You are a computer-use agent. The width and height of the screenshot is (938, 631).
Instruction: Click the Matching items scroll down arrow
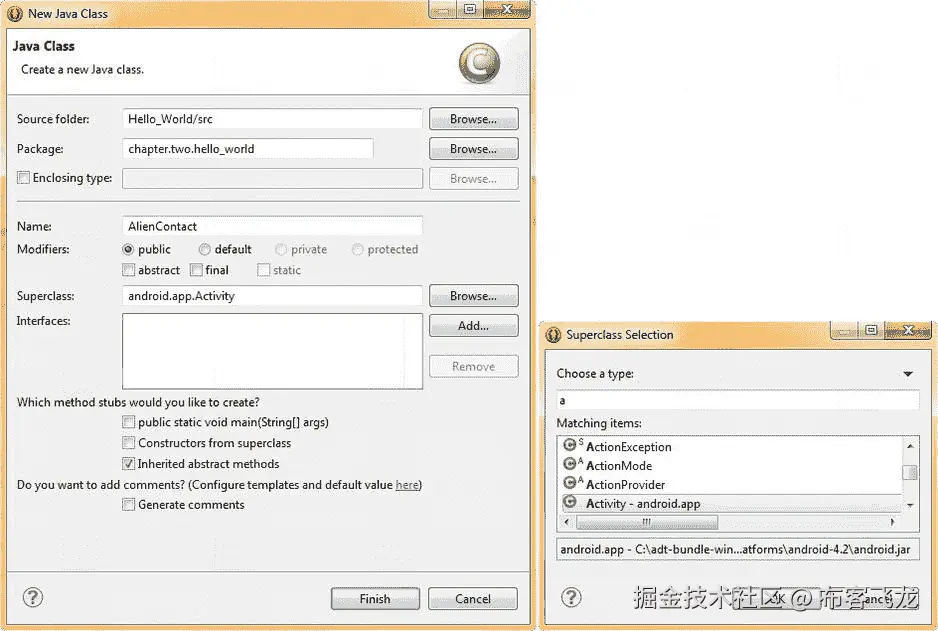(x=910, y=505)
